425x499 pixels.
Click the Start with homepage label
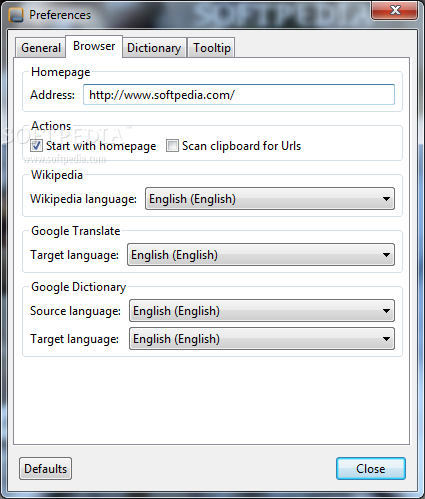(x=101, y=146)
